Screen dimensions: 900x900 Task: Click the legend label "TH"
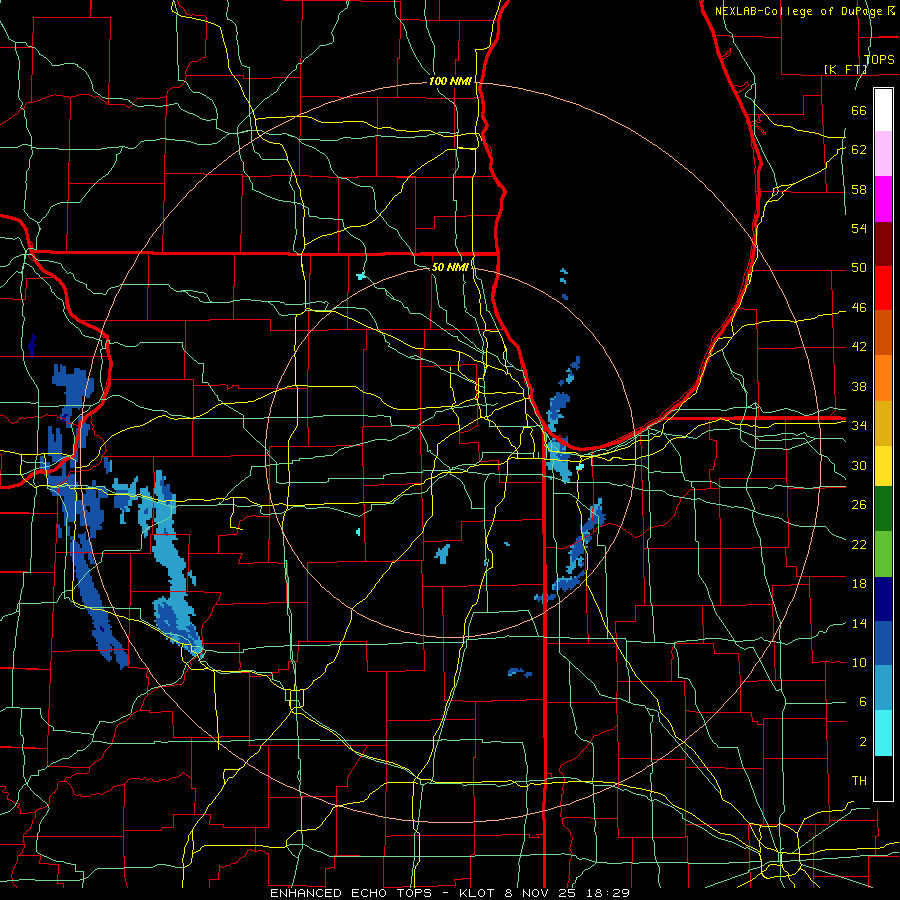(859, 781)
